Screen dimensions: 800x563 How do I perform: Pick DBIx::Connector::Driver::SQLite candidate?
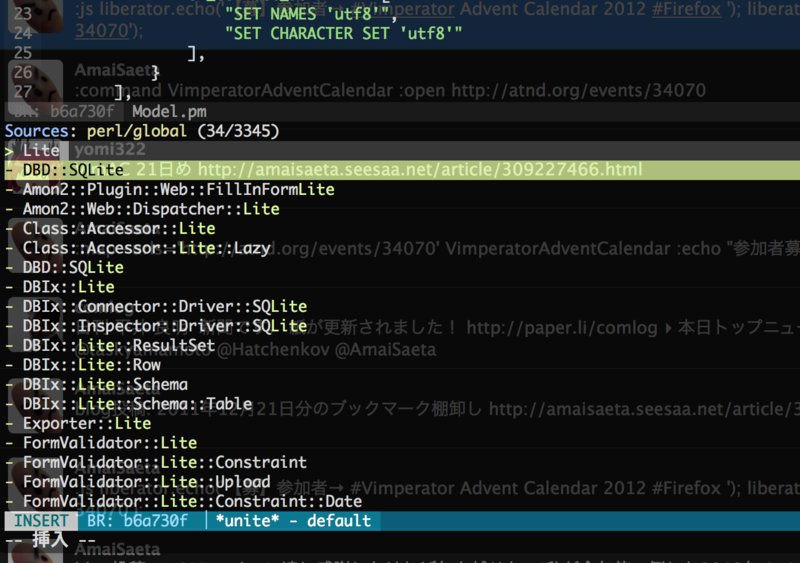(165, 306)
